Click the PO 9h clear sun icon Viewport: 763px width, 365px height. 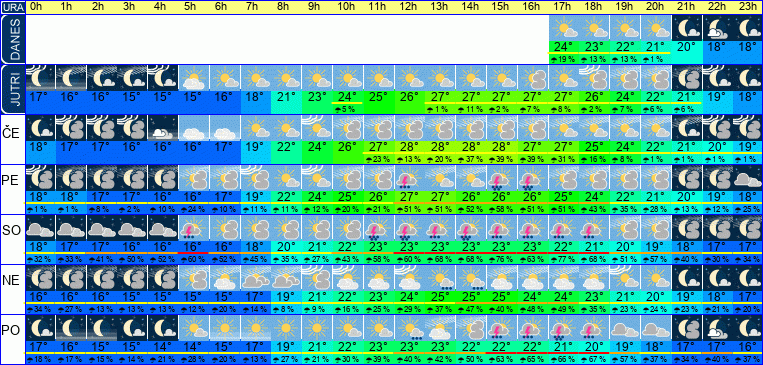click(x=317, y=328)
